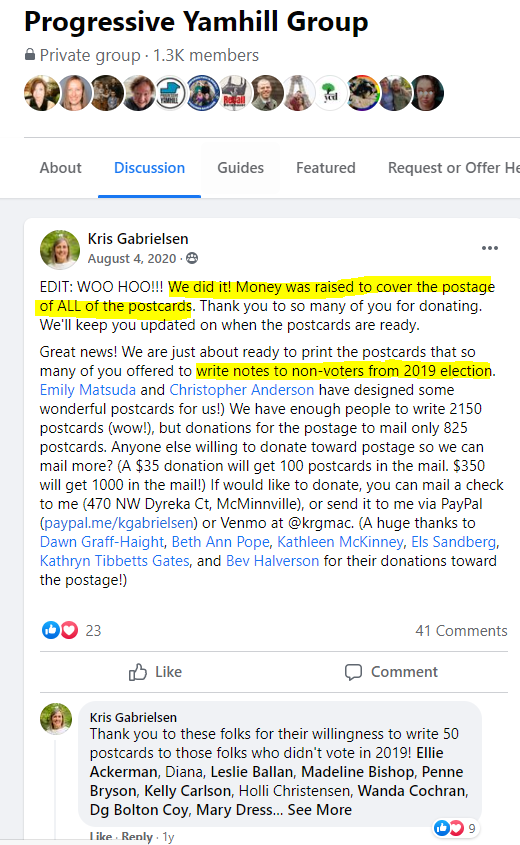Open the post options three-dot menu
520x845 pixels.
(489, 248)
